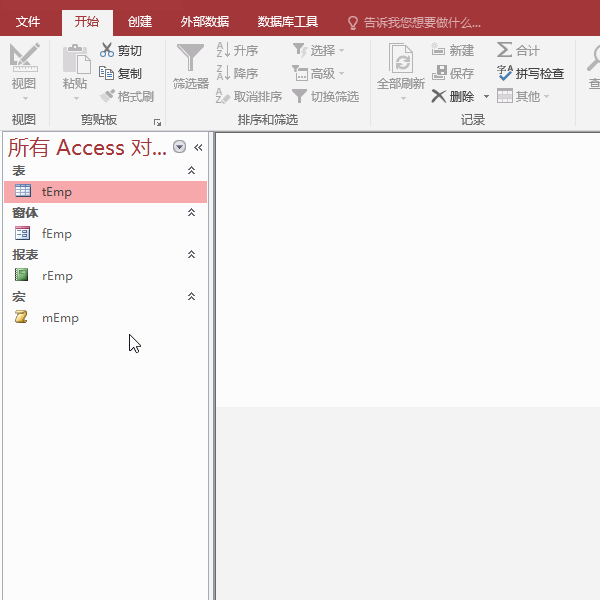Click the 格式刷 format painter icon
Viewport: 600px width, 600px height.
pyautogui.click(x=107, y=96)
